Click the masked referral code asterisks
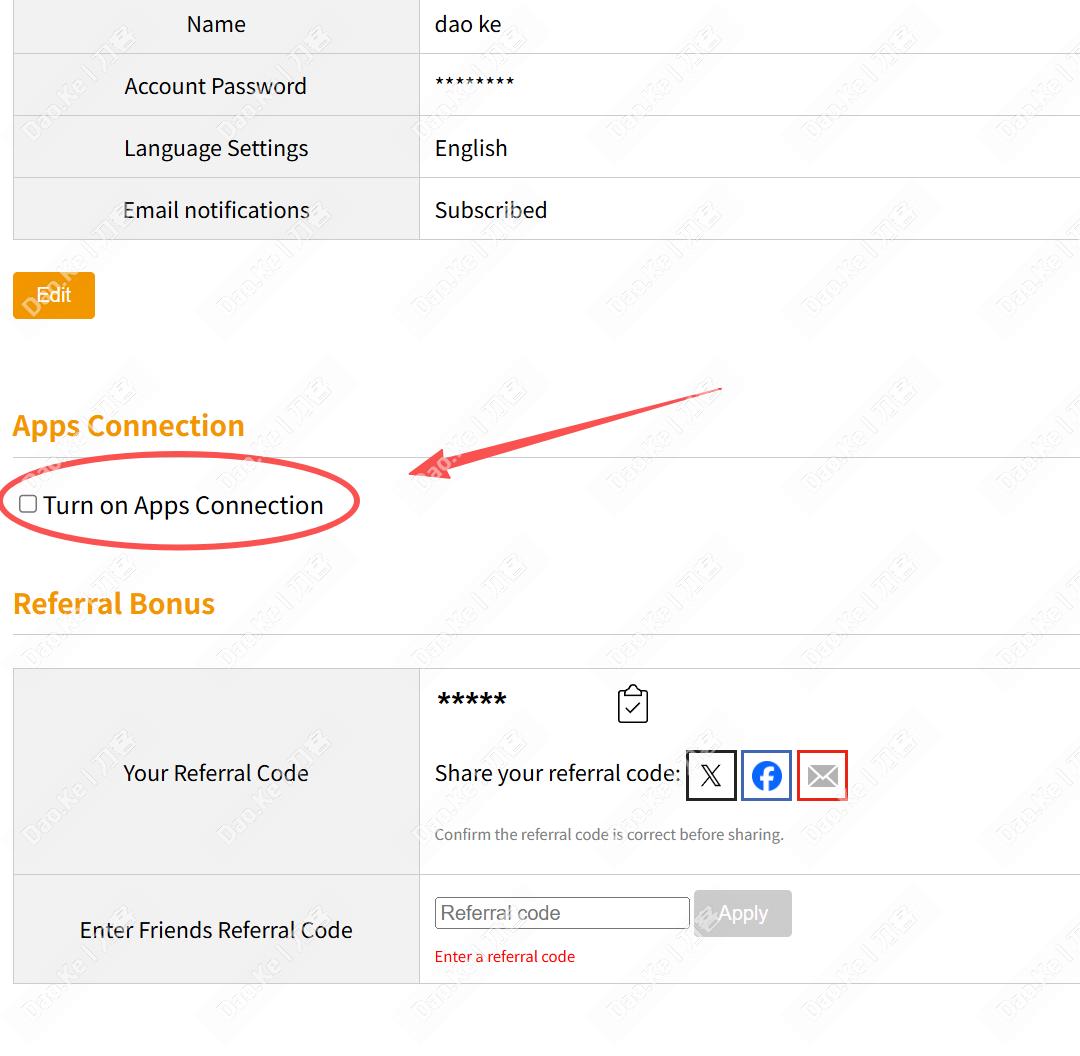Viewport: 1080px width, 1056px height. [x=472, y=701]
